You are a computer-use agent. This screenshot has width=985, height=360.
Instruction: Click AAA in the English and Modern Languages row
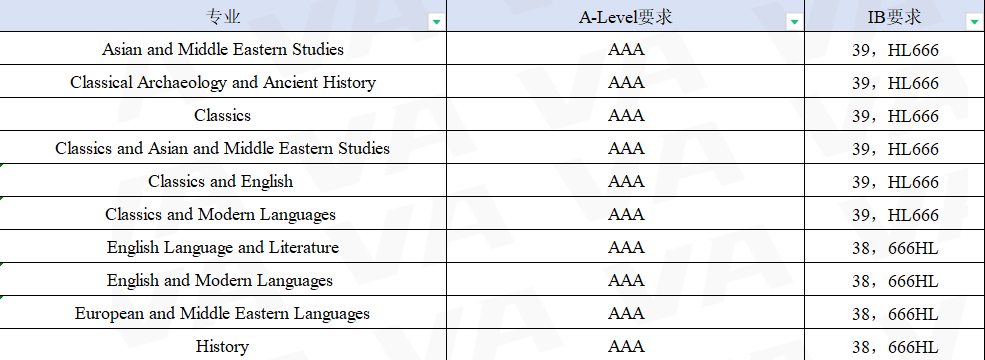tap(626, 280)
